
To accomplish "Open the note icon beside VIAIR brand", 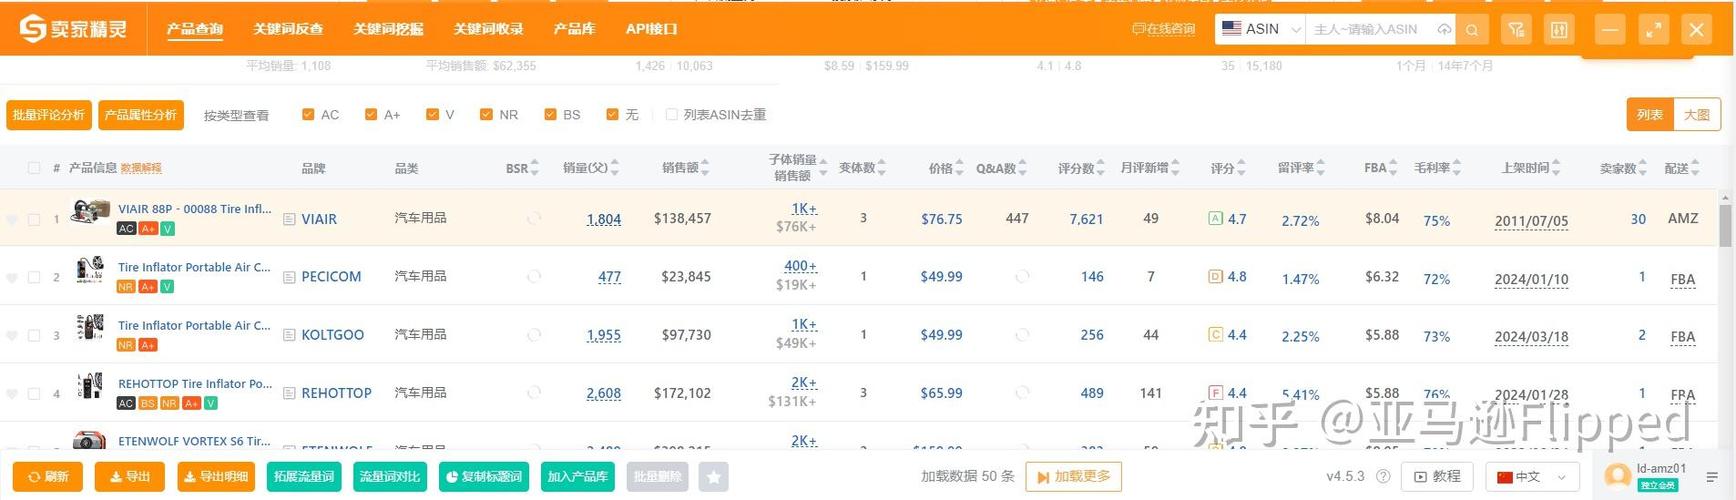I will [289, 219].
